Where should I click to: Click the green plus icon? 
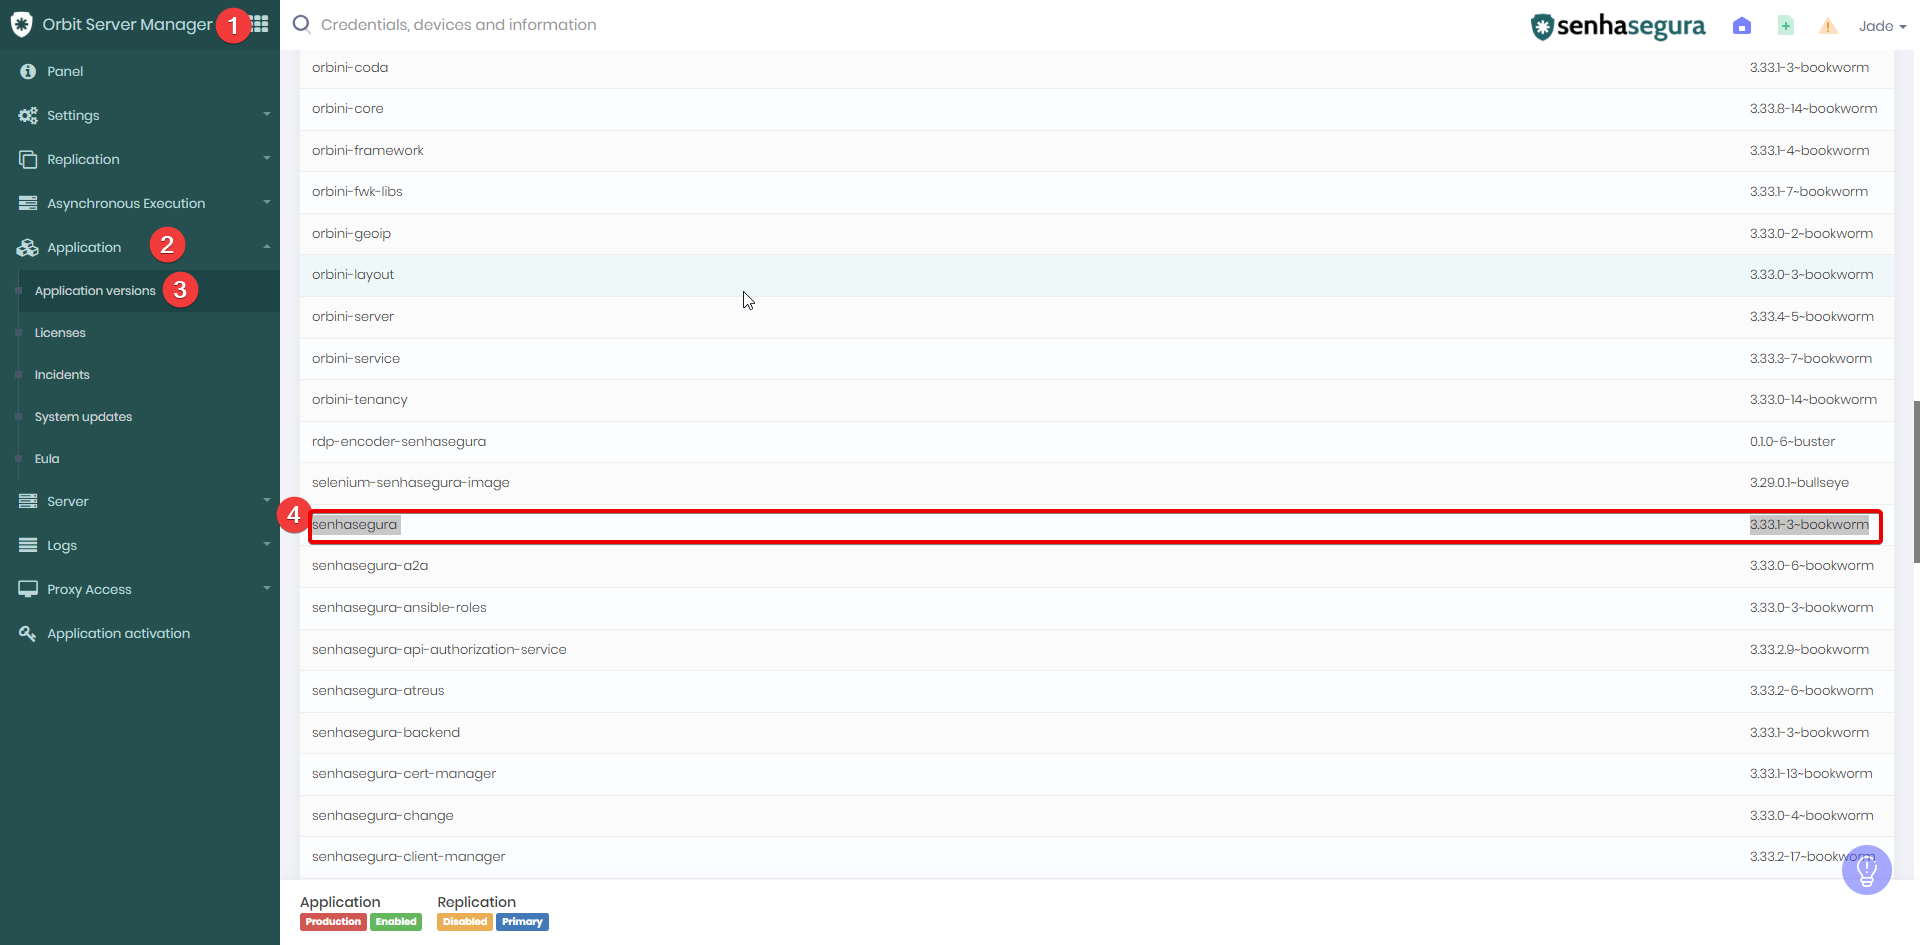point(1786,26)
